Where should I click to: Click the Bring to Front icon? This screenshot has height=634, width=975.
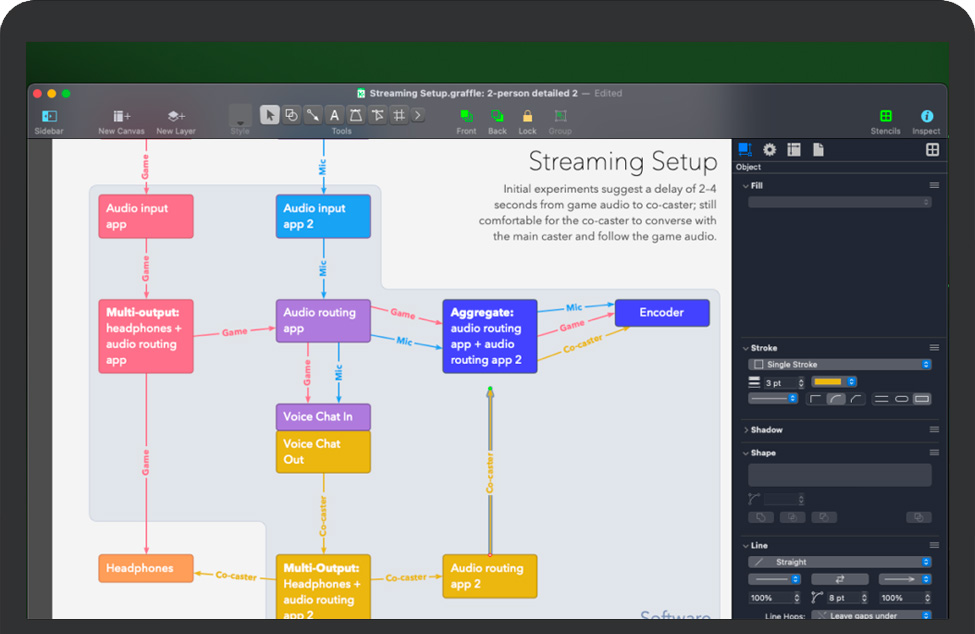(x=466, y=116)
